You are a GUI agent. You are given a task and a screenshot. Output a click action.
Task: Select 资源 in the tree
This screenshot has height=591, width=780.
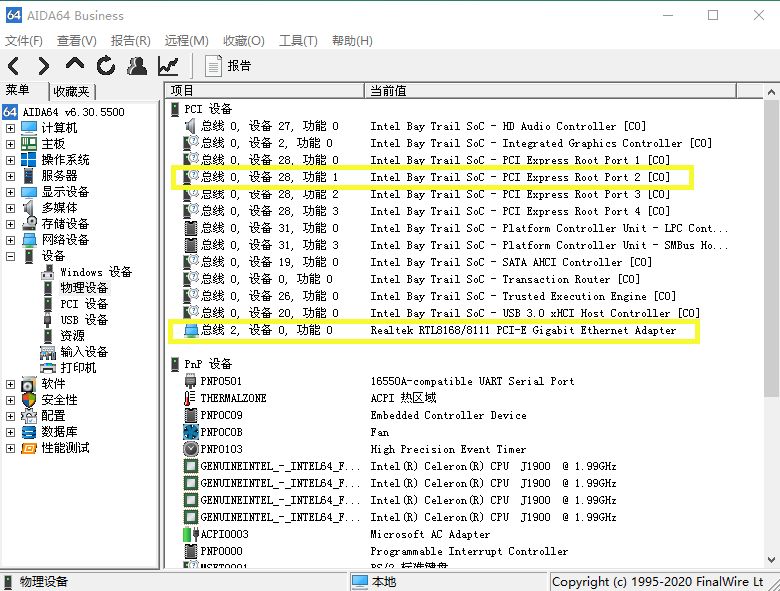pyautogui.click(x=72, y=335)
